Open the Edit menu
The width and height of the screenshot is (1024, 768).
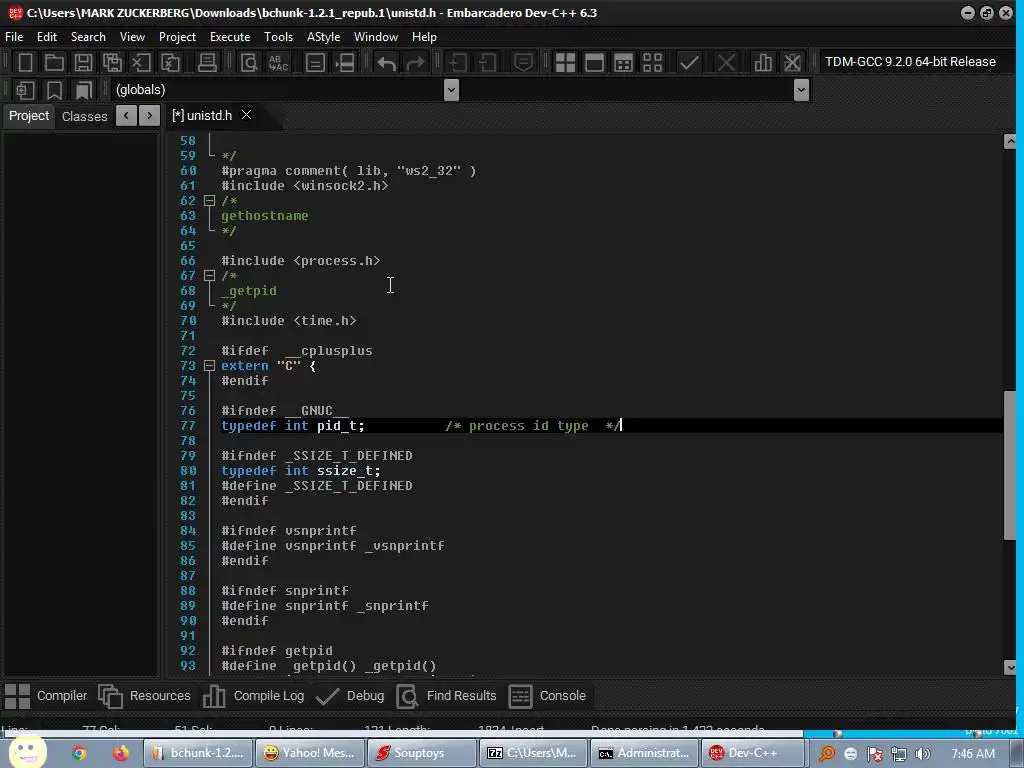(x=46, y=37)
